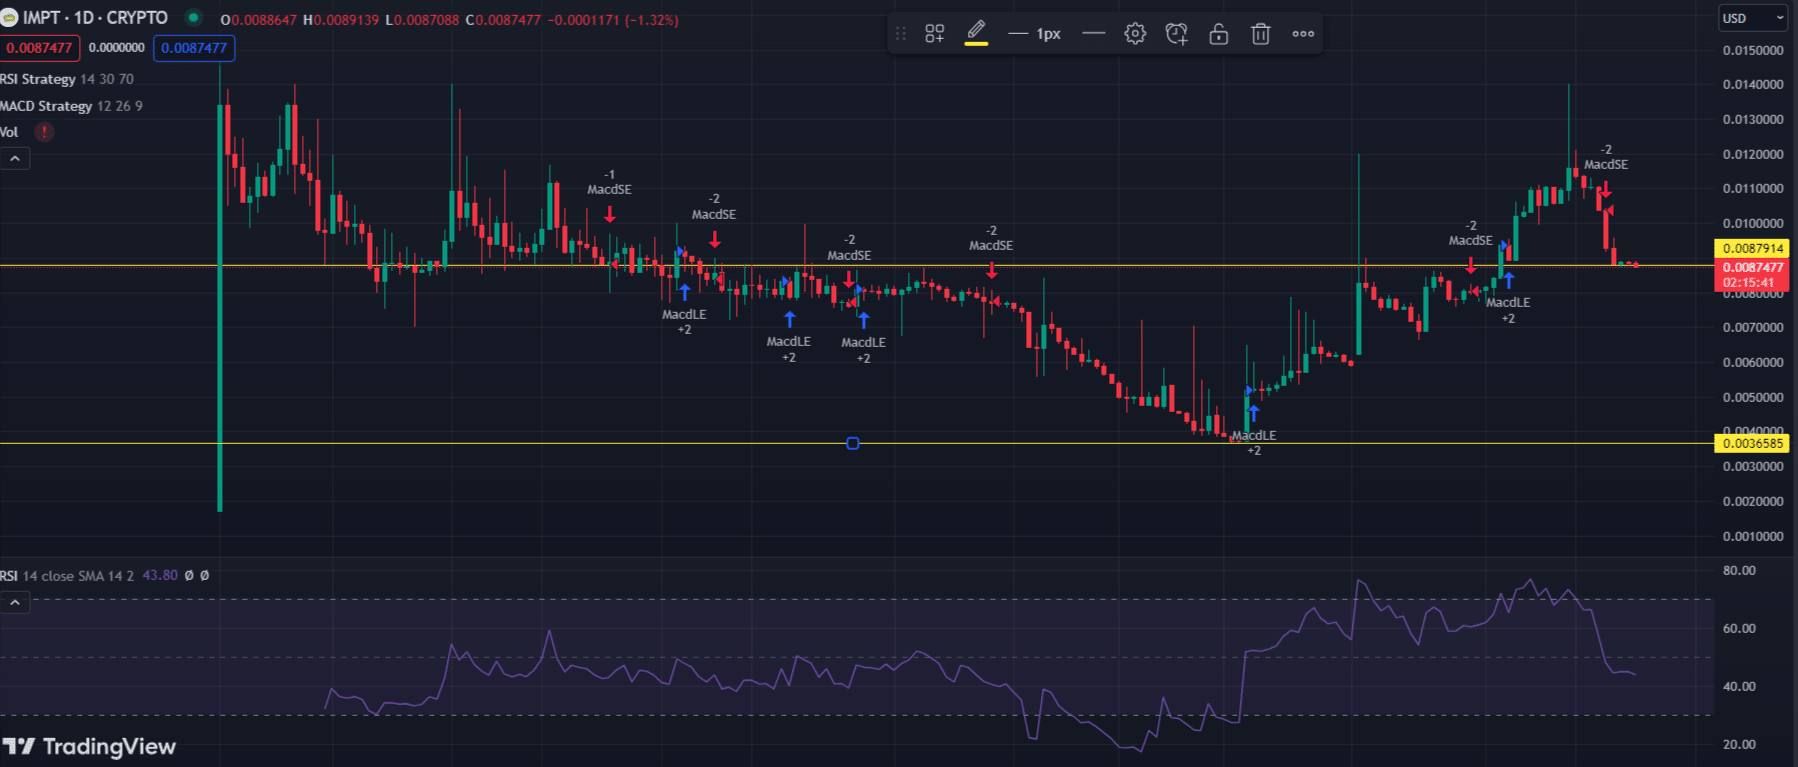
Task: Collapse the RSI pane legend
Action: point(15,602)
